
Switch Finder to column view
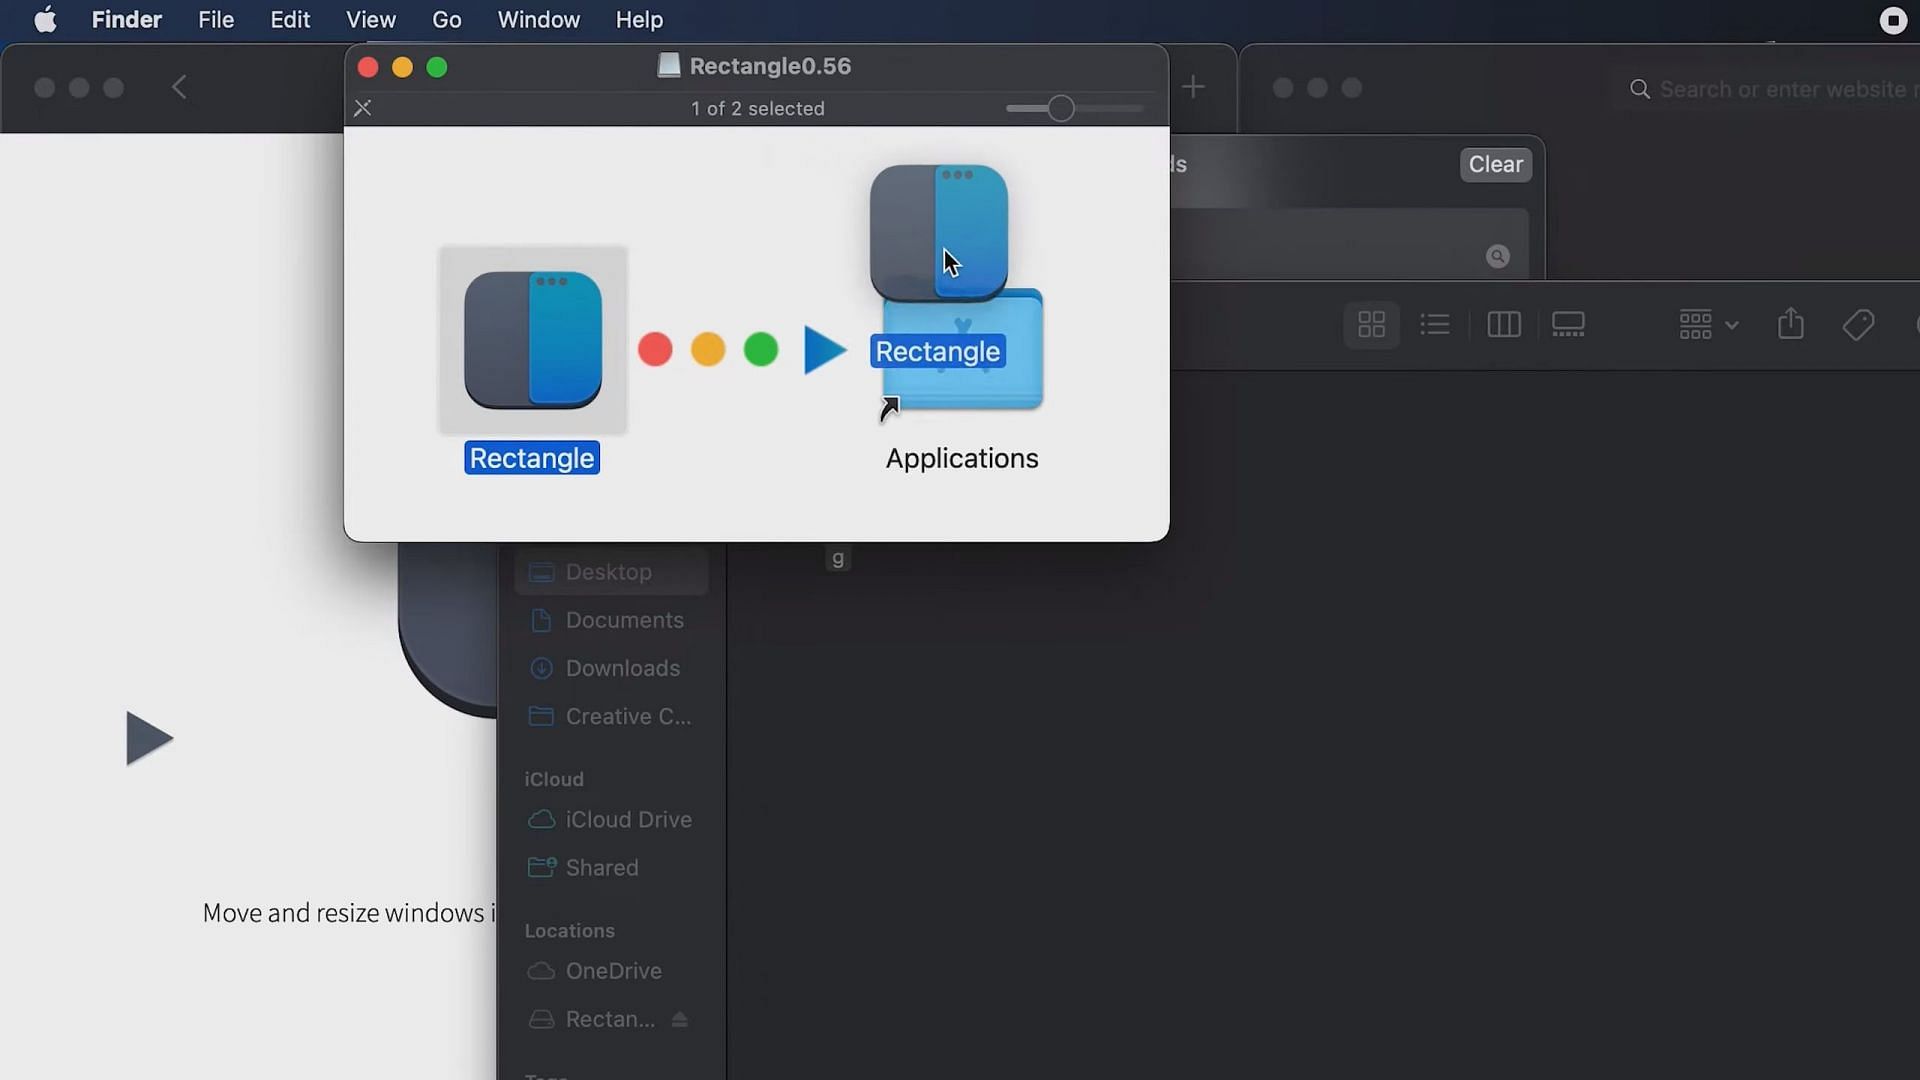(x=1503, y=324)
